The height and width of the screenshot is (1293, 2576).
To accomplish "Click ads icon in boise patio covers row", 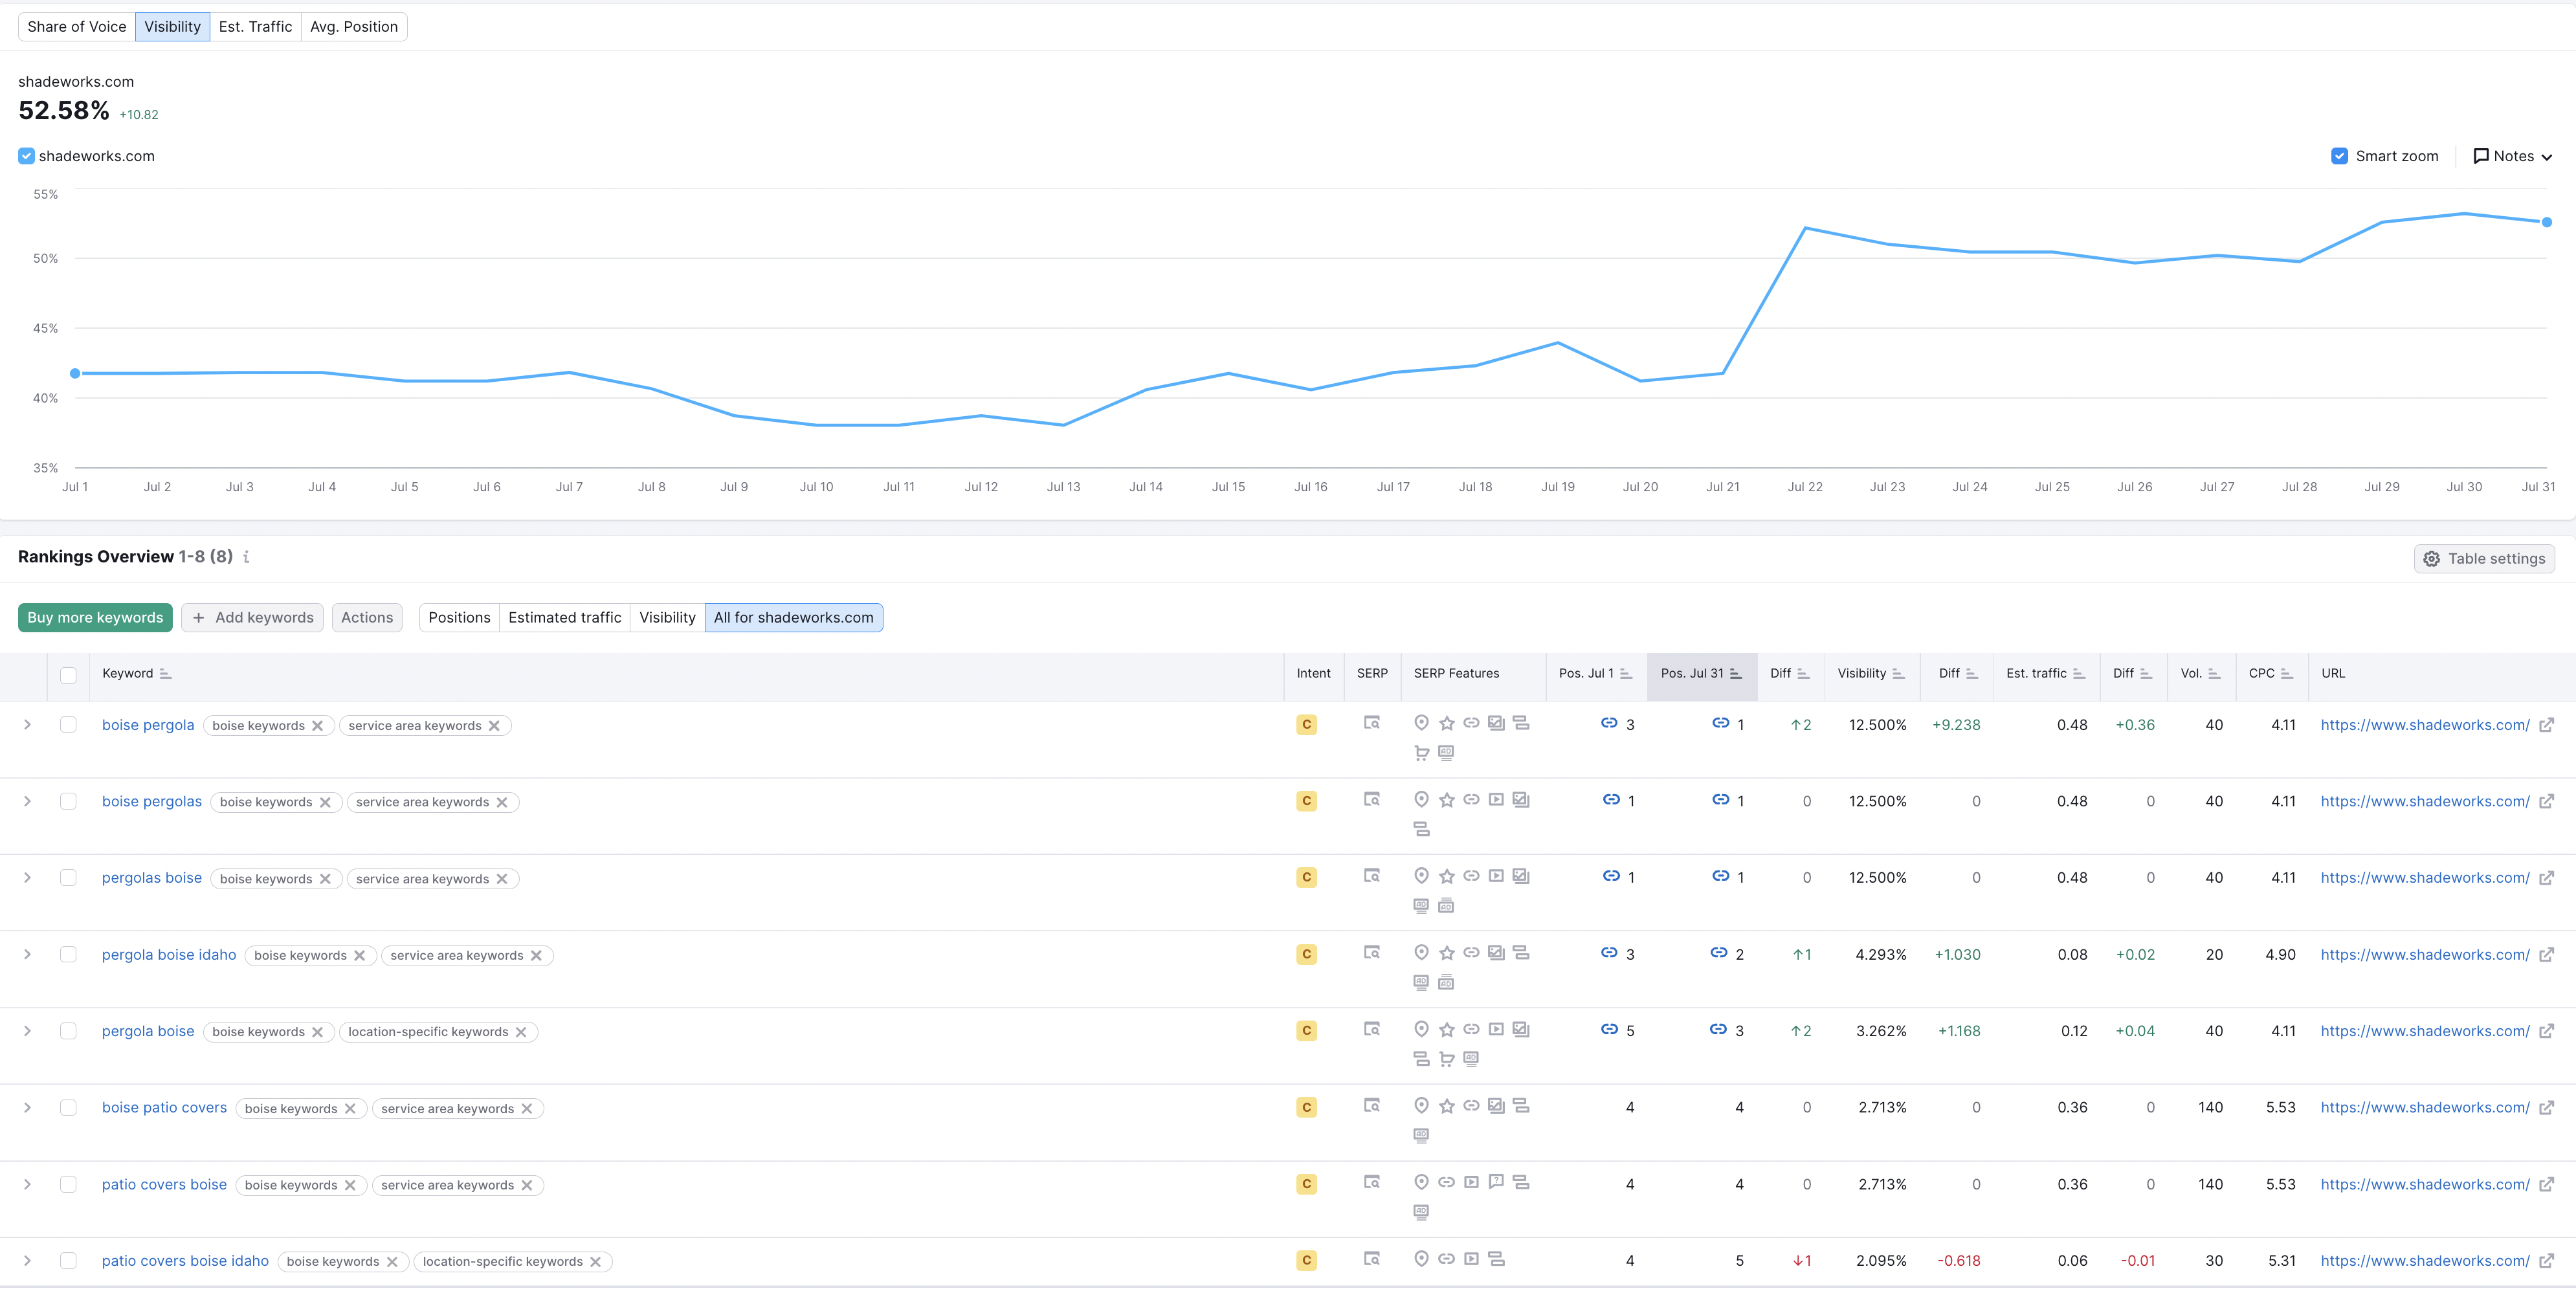I will 1421,1135.
